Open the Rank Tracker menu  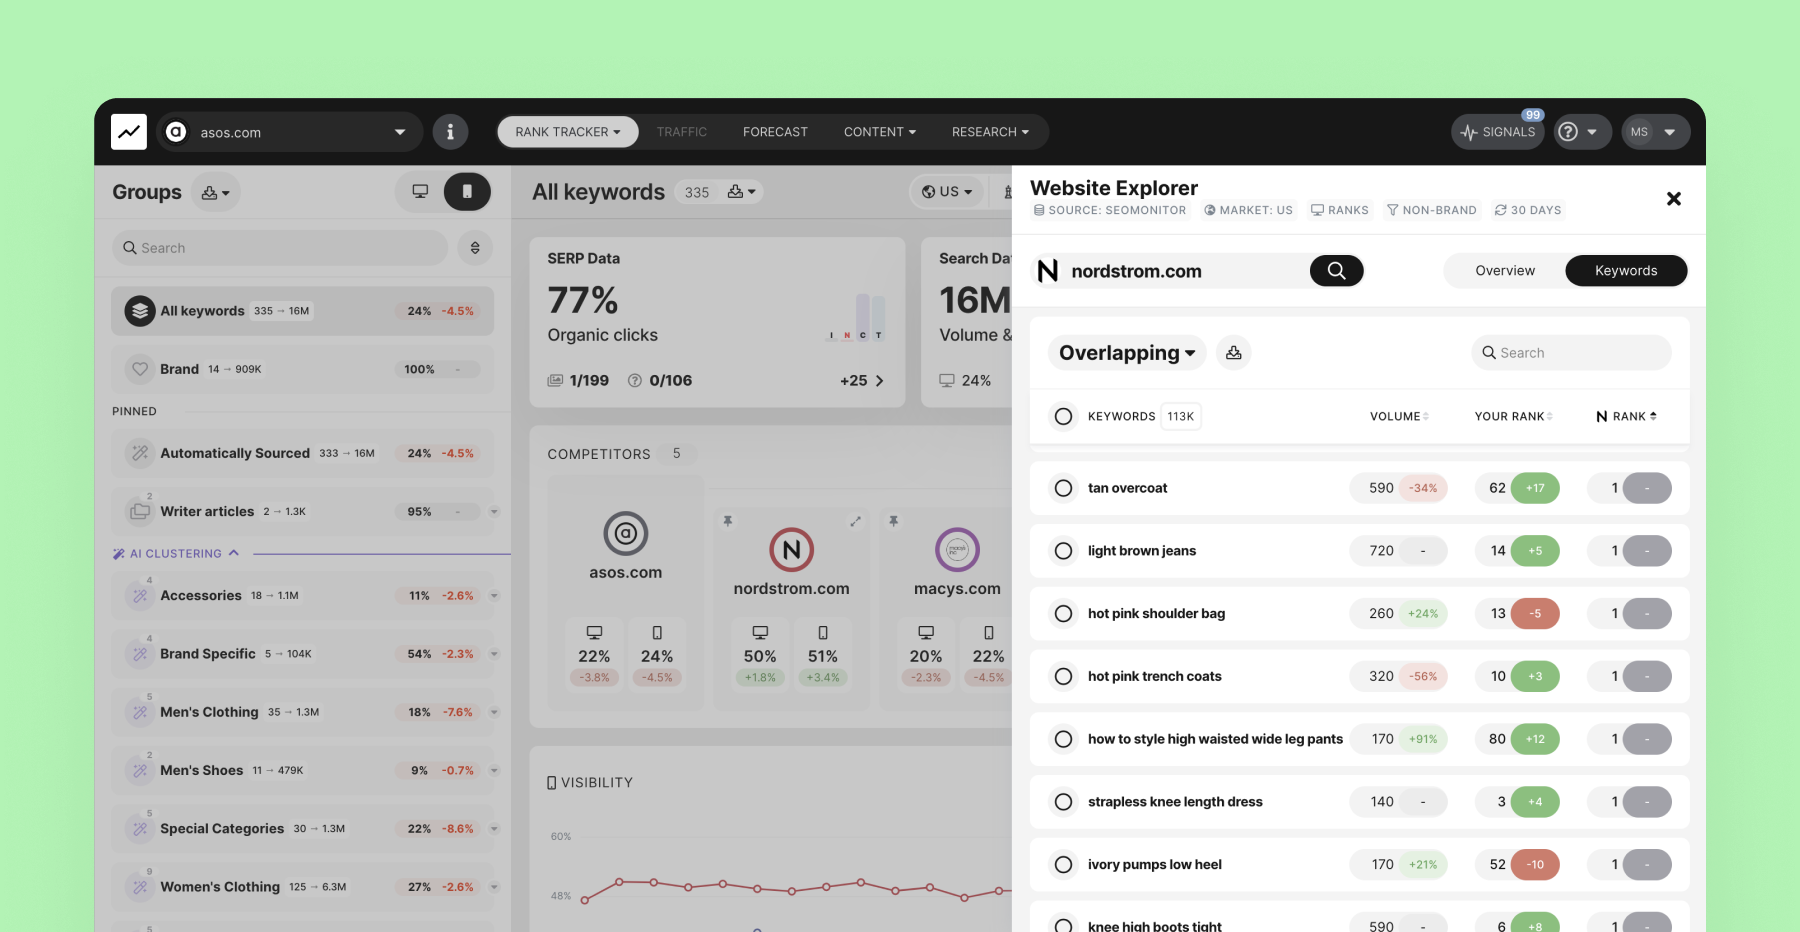click(568, 131)
